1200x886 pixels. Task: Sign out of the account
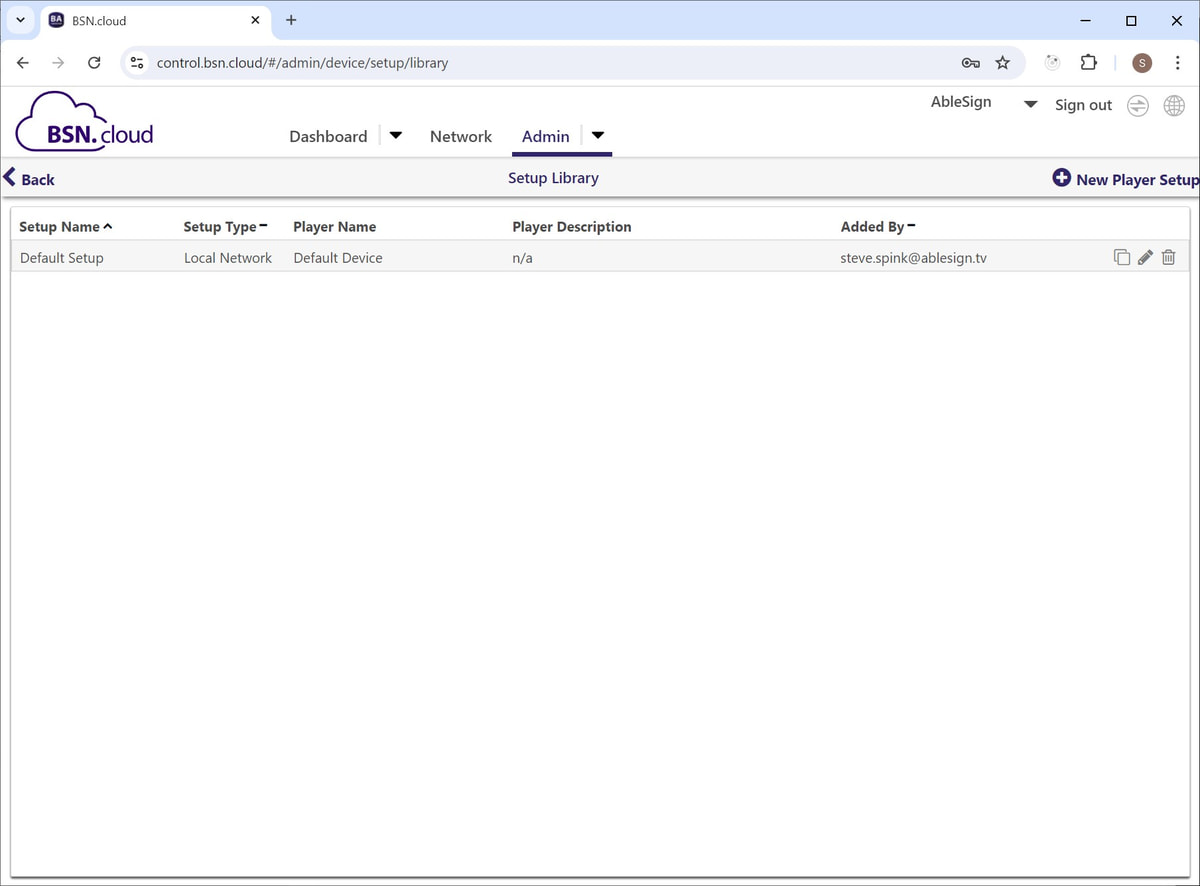coord(1083,104)
